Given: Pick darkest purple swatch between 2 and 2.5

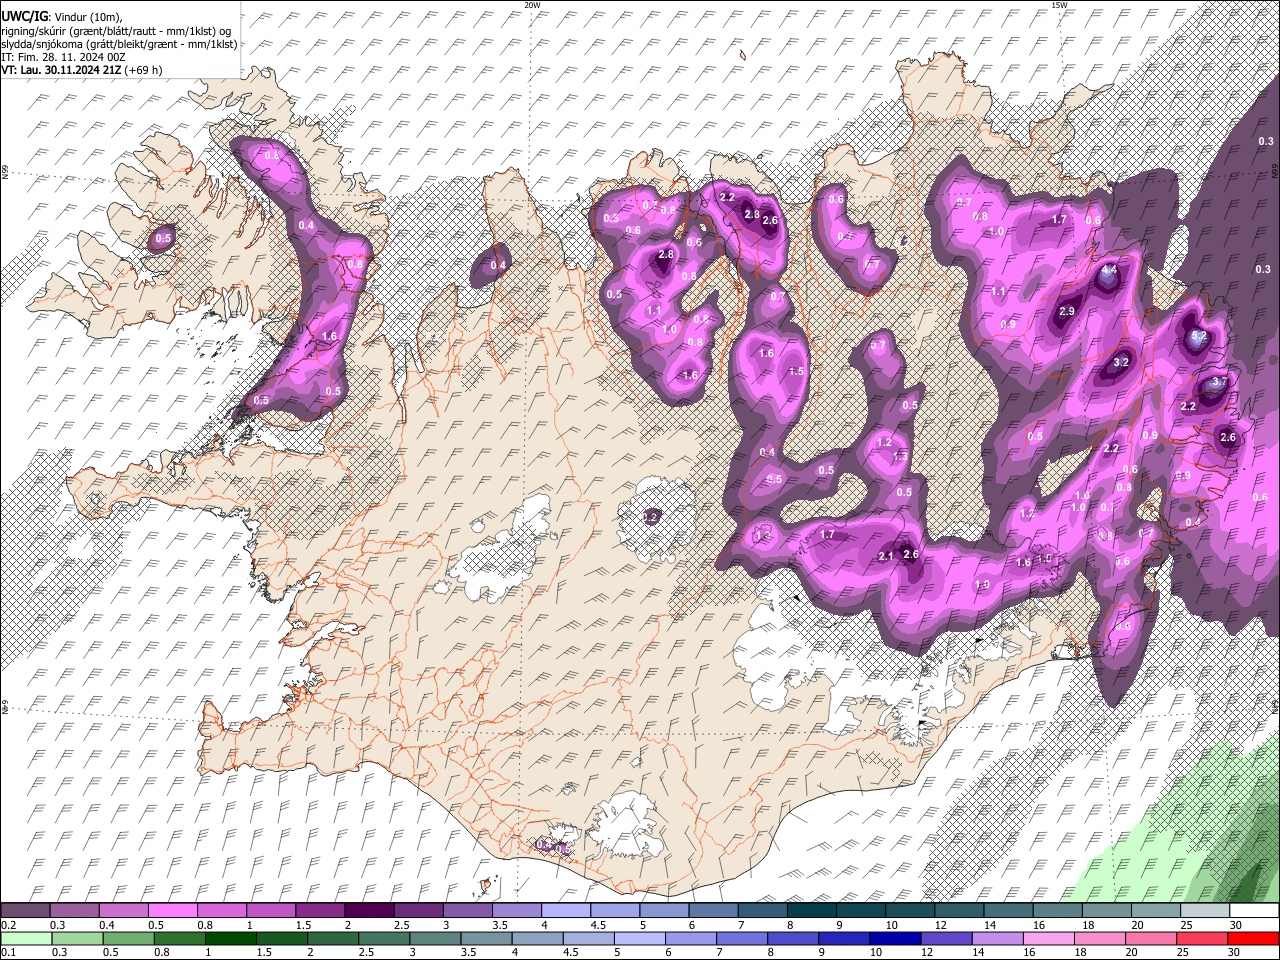Looking at the screenshot, I should 369,911.
